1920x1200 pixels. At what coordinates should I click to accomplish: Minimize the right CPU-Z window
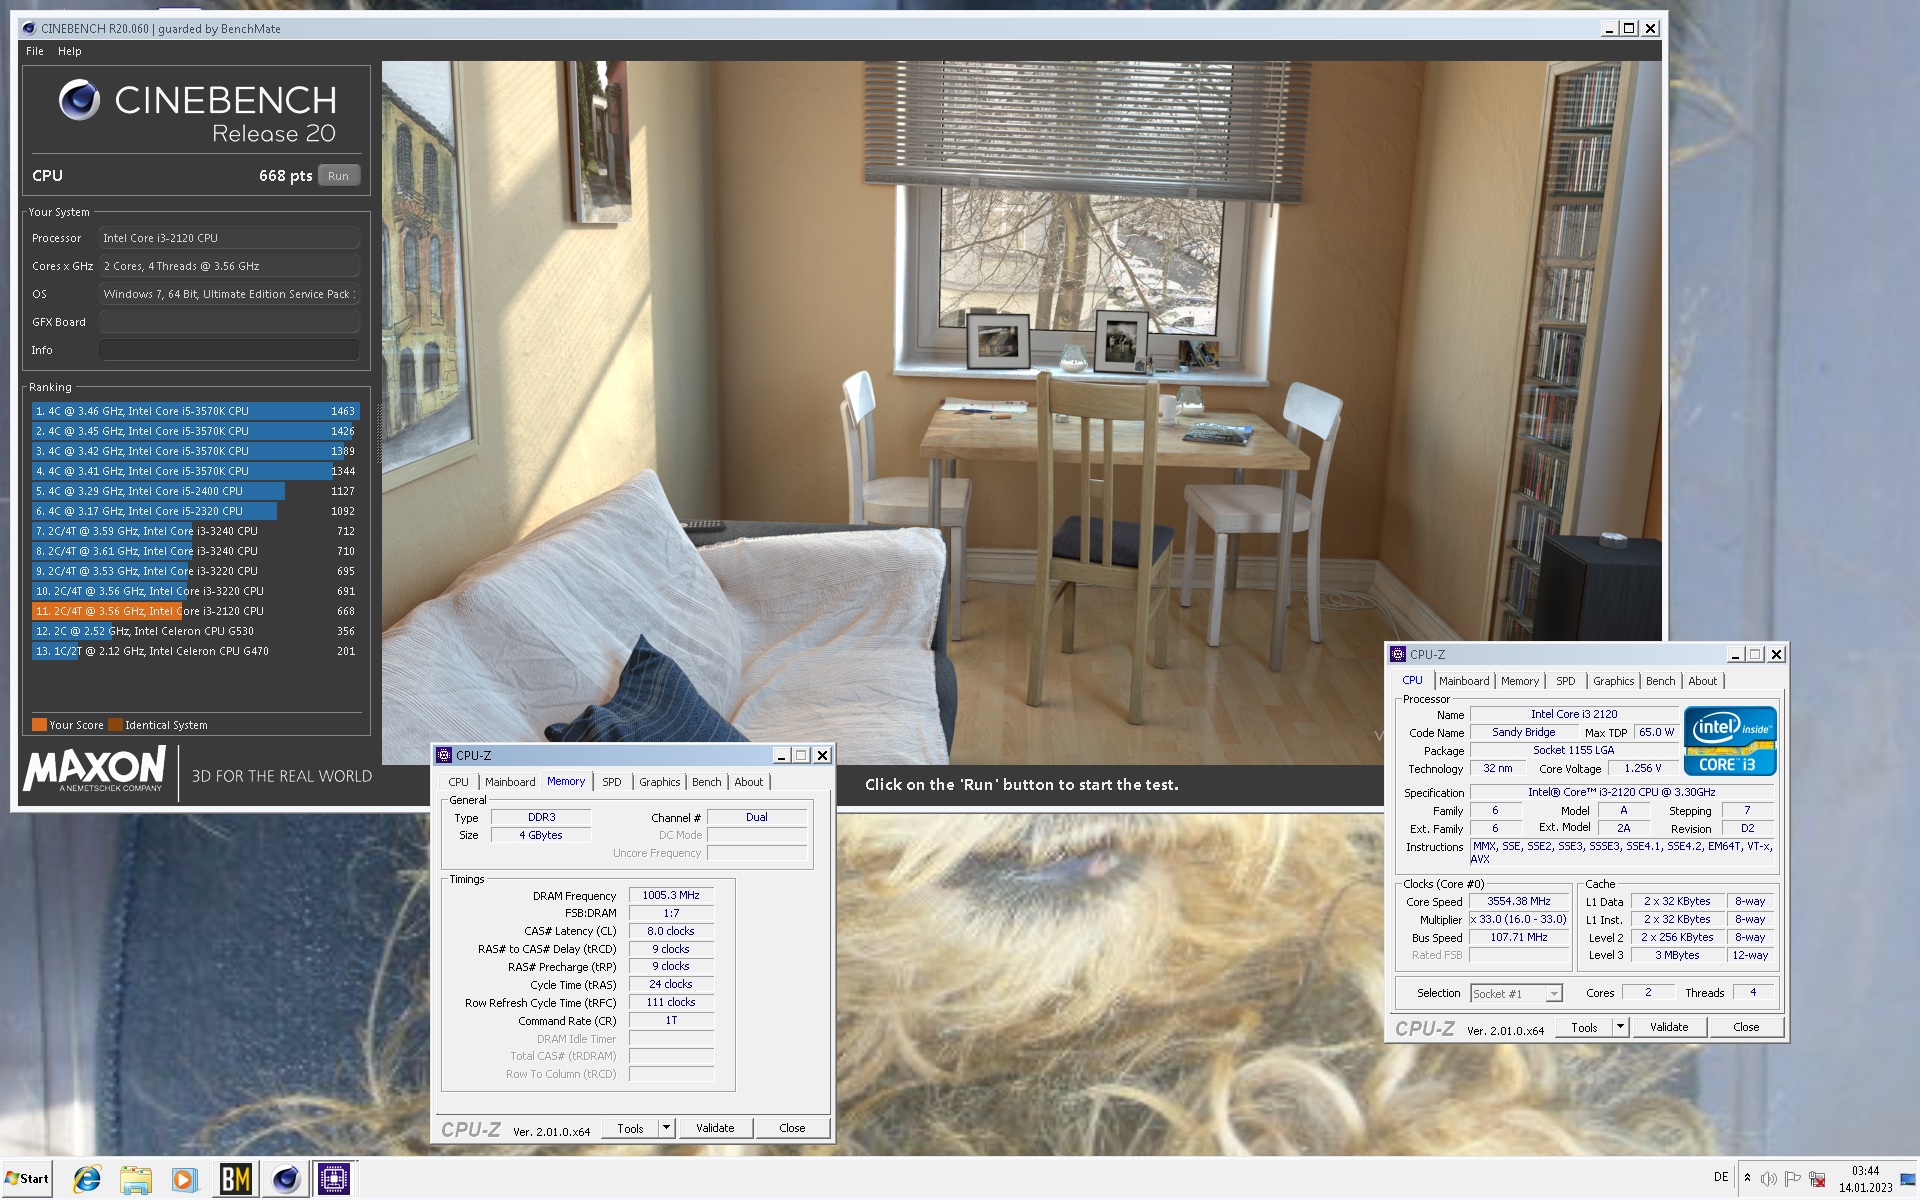pyautogui.click(x=1735, y=654)
